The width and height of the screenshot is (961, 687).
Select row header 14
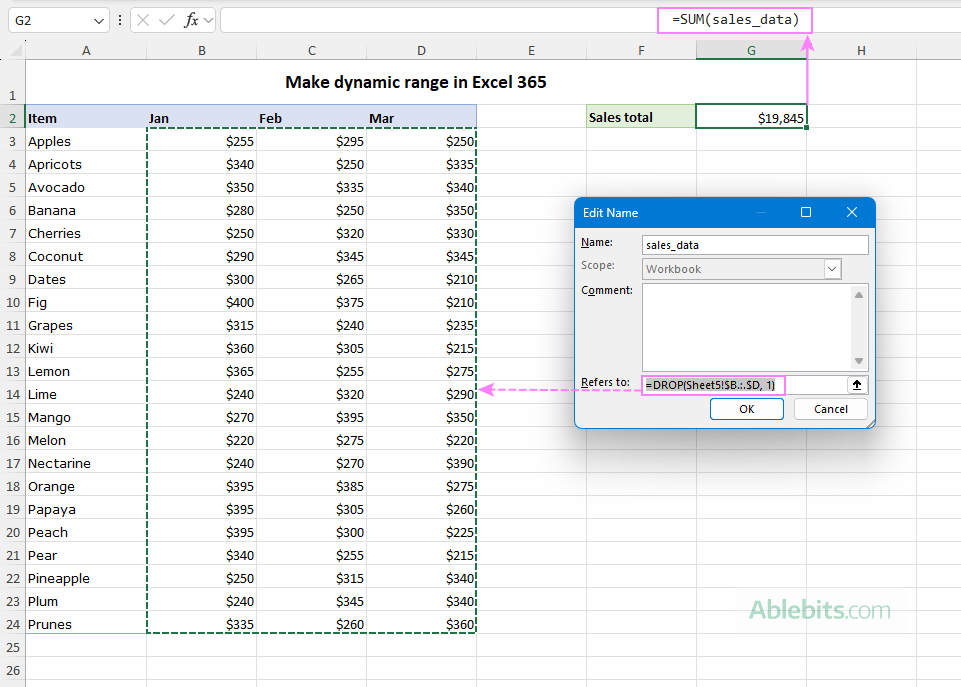(x=12, y=394)
